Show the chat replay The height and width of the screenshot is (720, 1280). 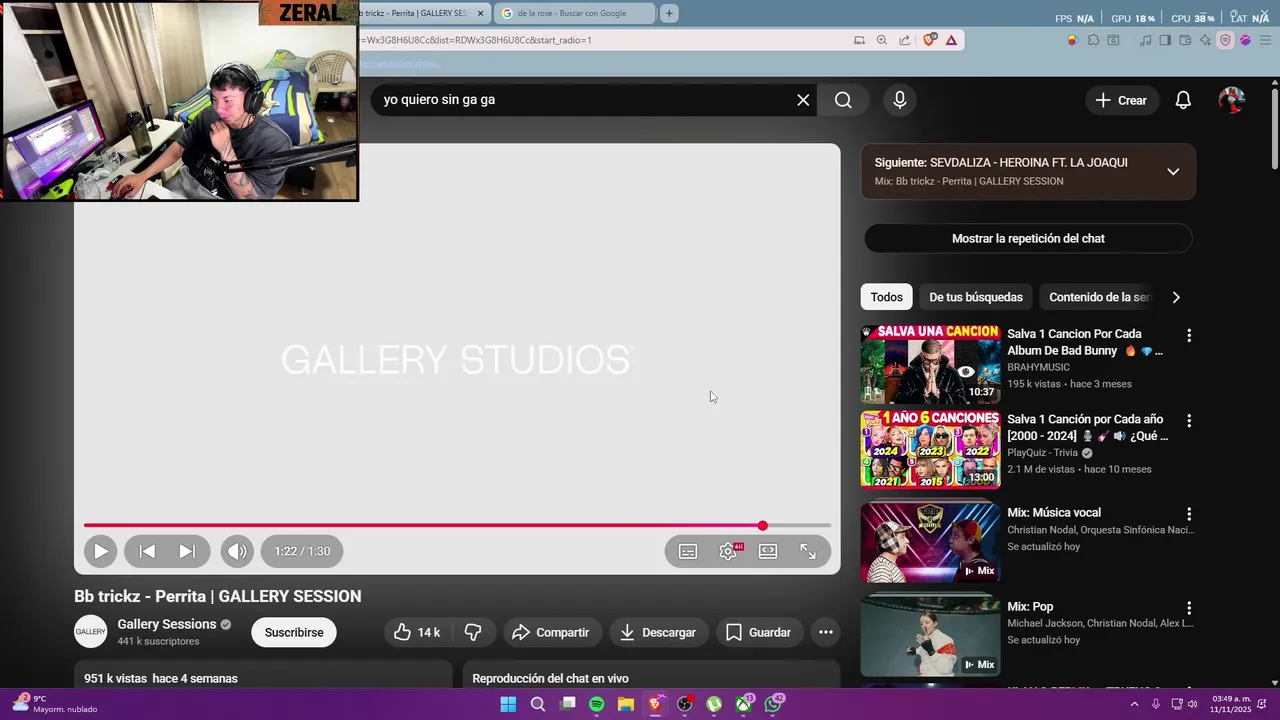1028,238
